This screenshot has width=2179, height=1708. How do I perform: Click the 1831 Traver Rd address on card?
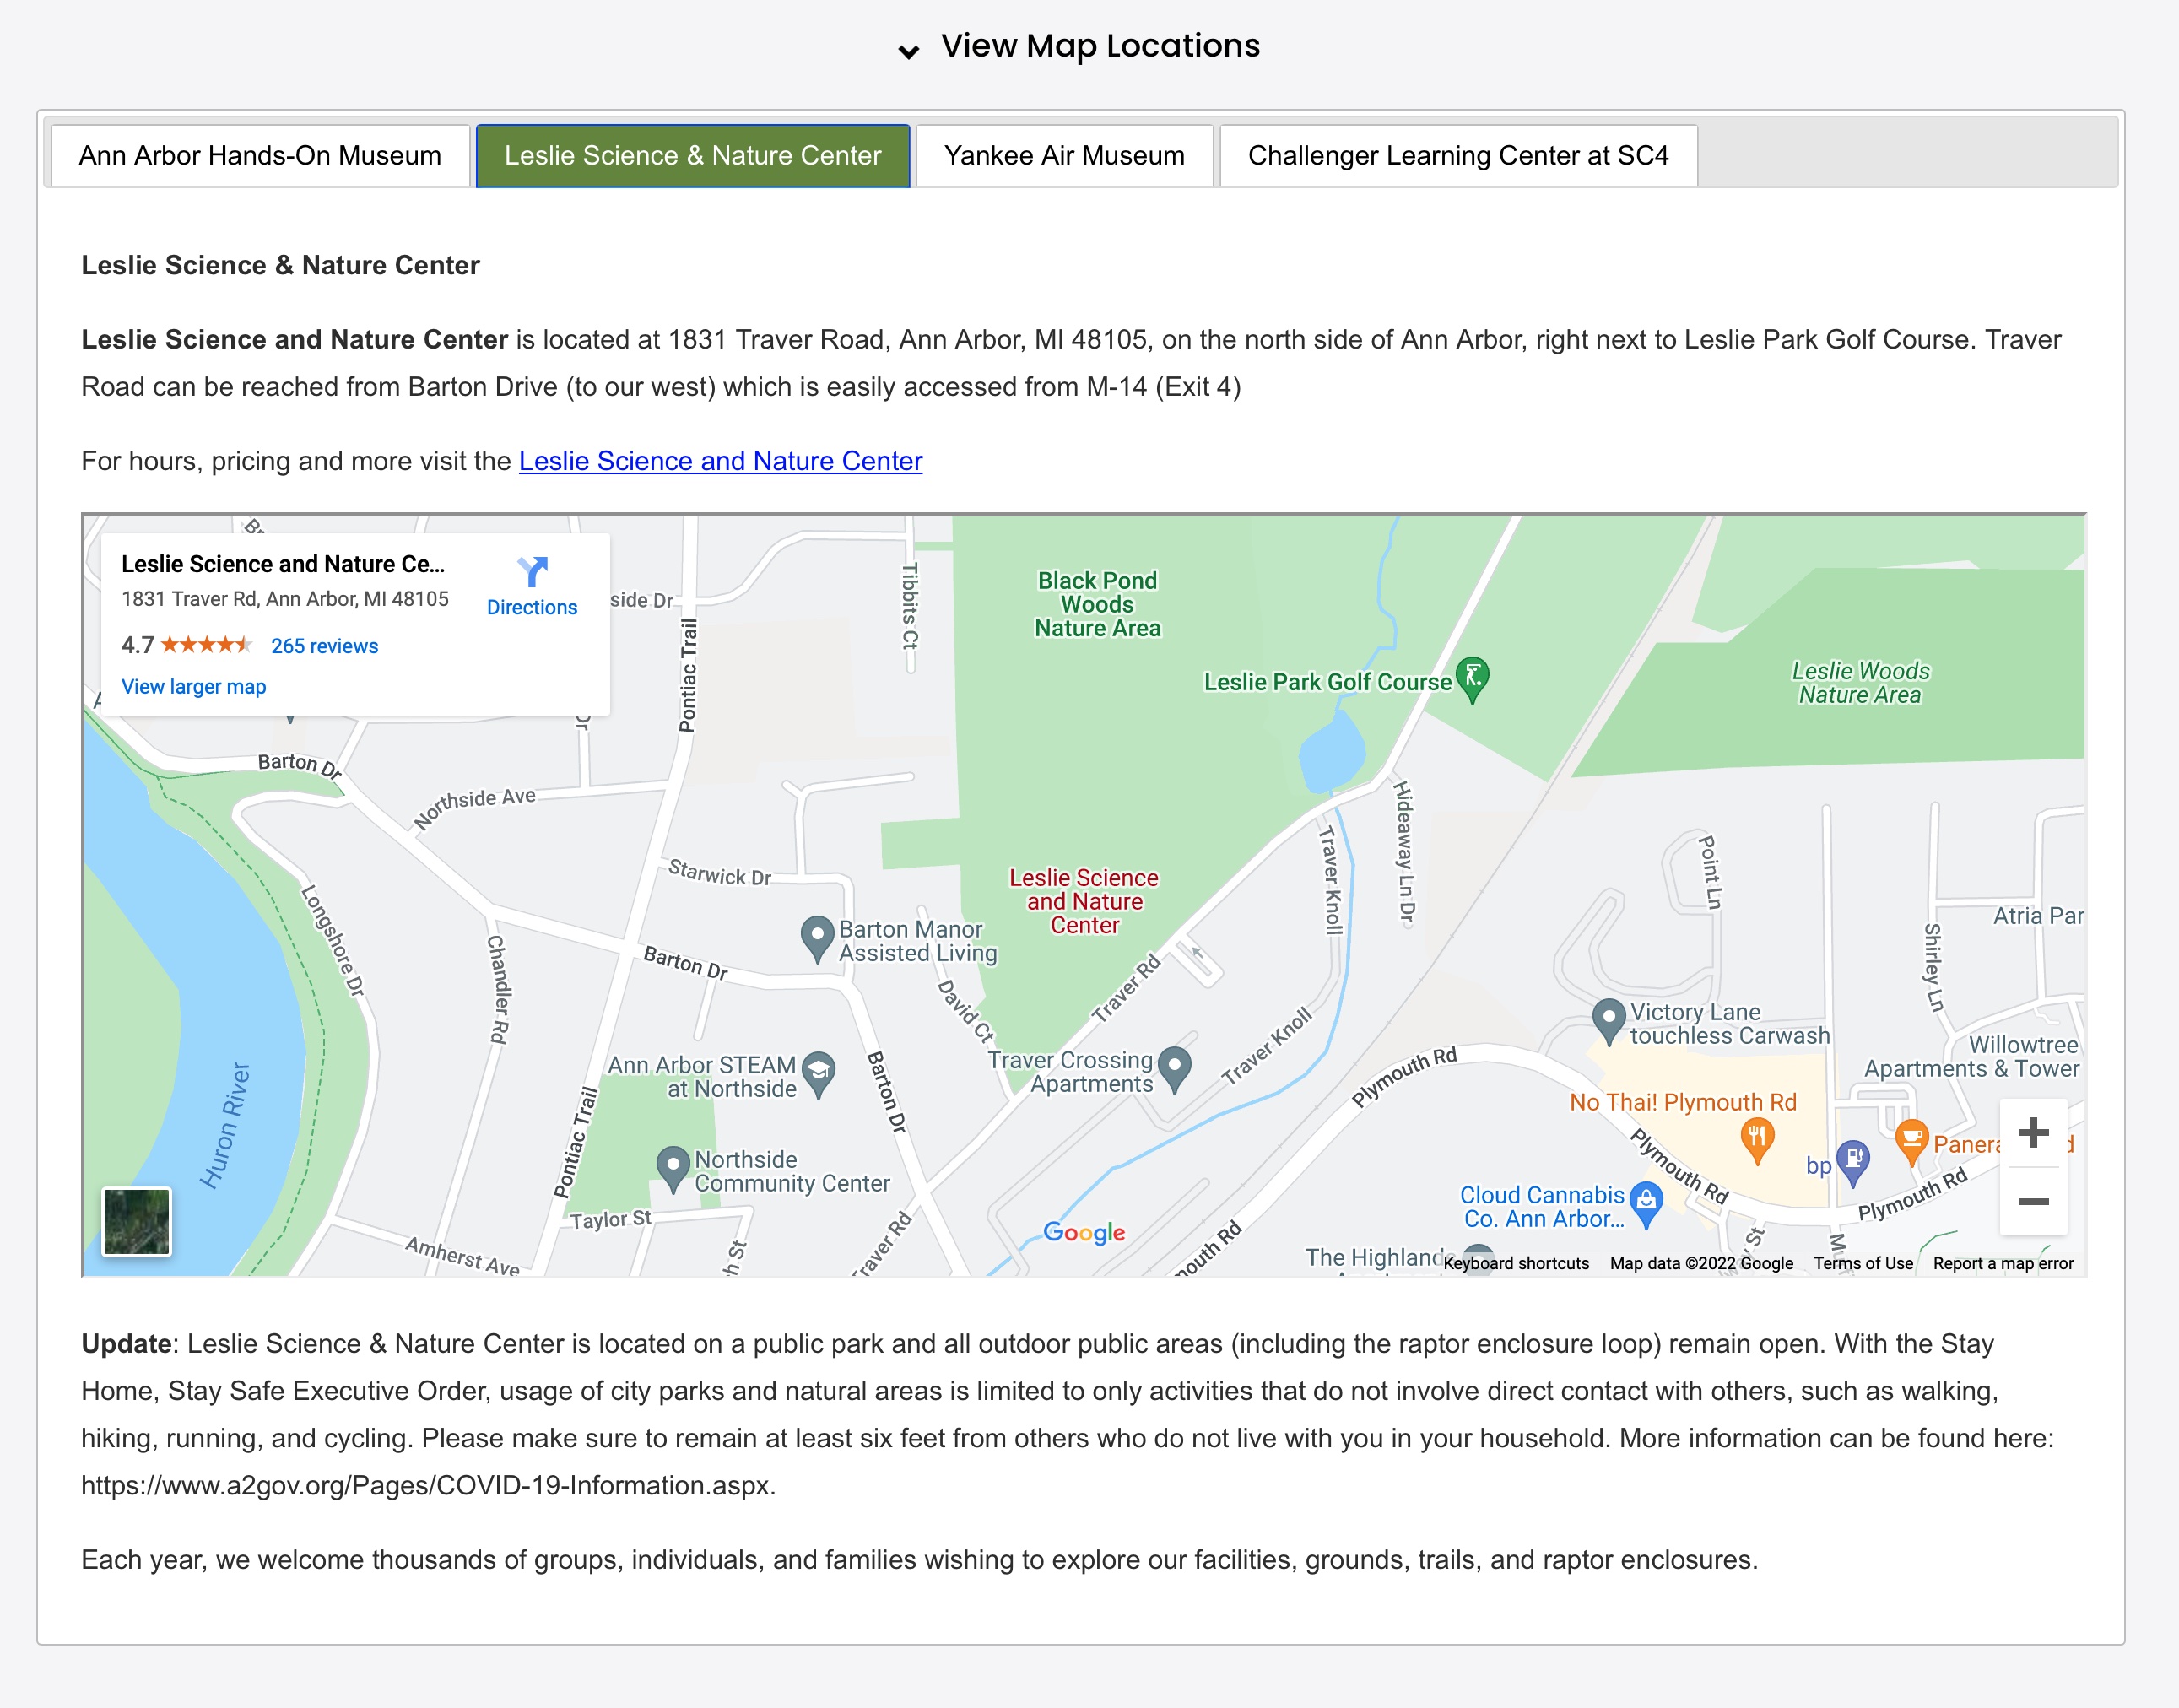point(285,599)
